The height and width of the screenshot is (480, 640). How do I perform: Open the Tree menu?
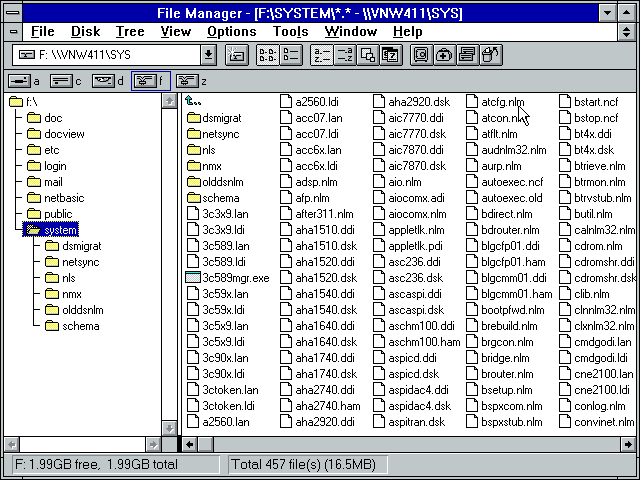point(130,32)
